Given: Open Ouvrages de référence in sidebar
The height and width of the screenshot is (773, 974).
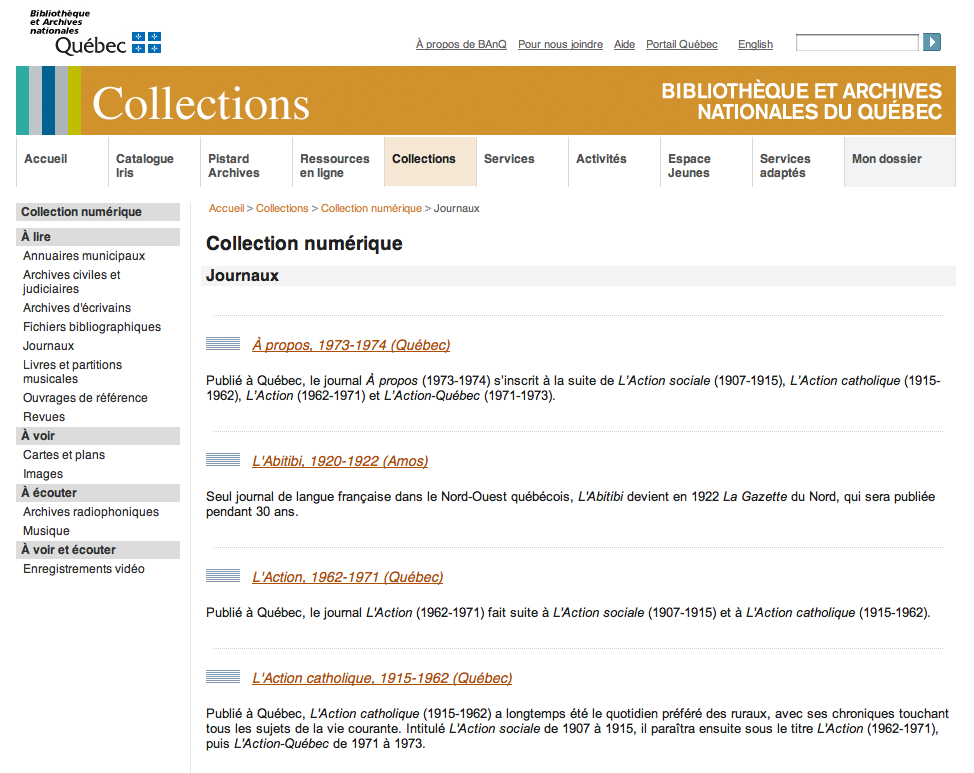Looking at the screenshot, I should 85,398.
